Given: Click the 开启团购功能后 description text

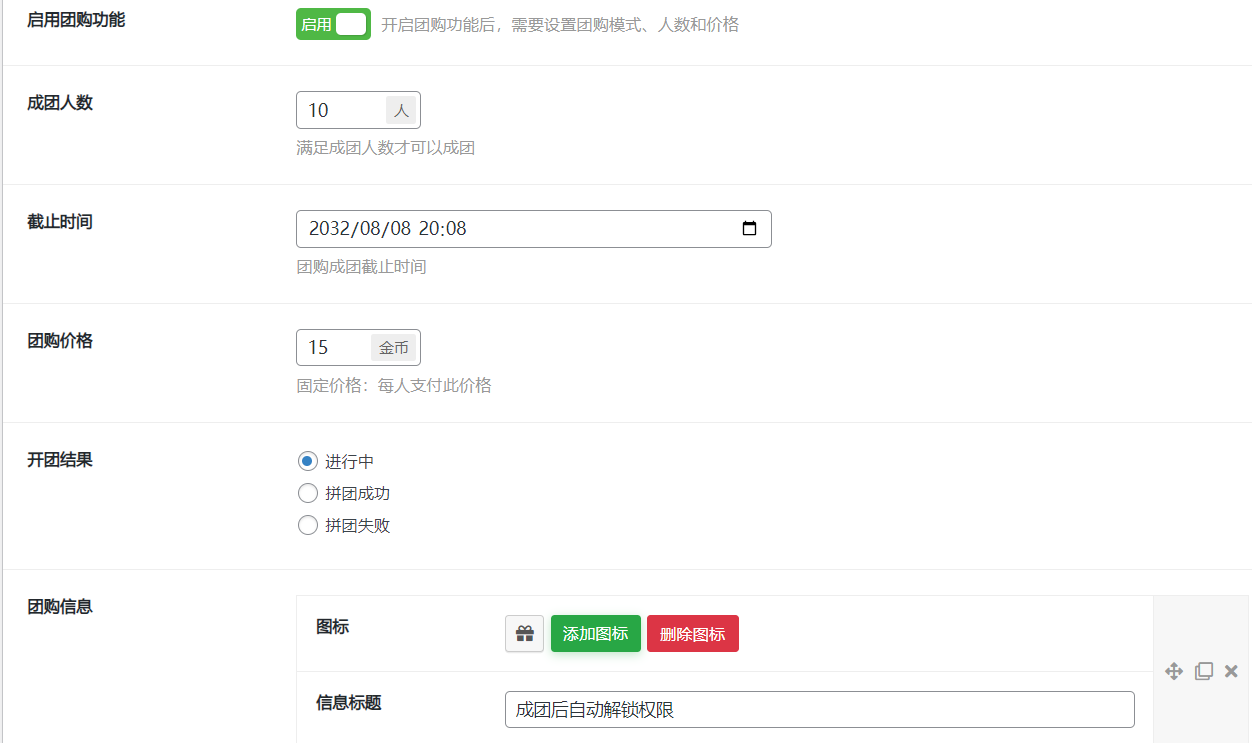Looking at the screenshot, I should click(x=560, y=24).
